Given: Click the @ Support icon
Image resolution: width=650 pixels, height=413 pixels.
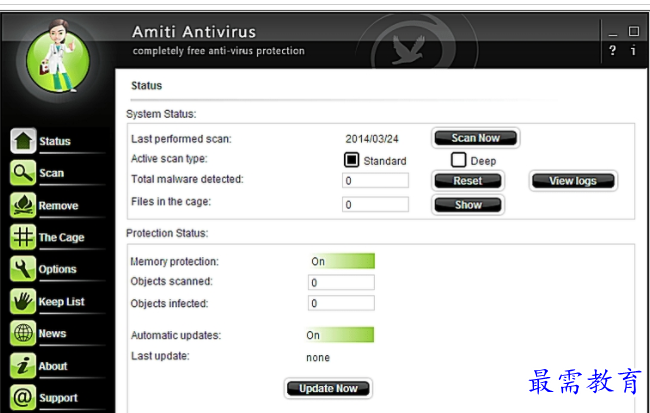Looking at the screenshot, I should [23, 397].
